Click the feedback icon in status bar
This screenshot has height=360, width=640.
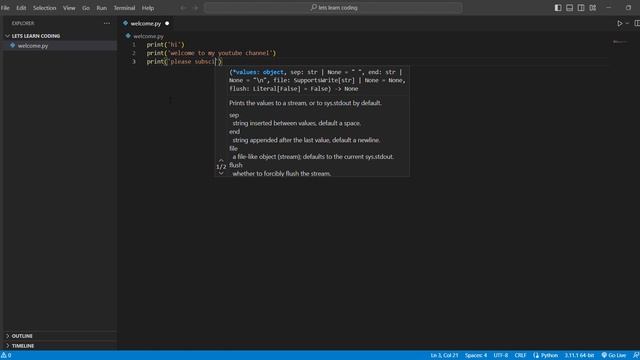click(x=636, y=356)
